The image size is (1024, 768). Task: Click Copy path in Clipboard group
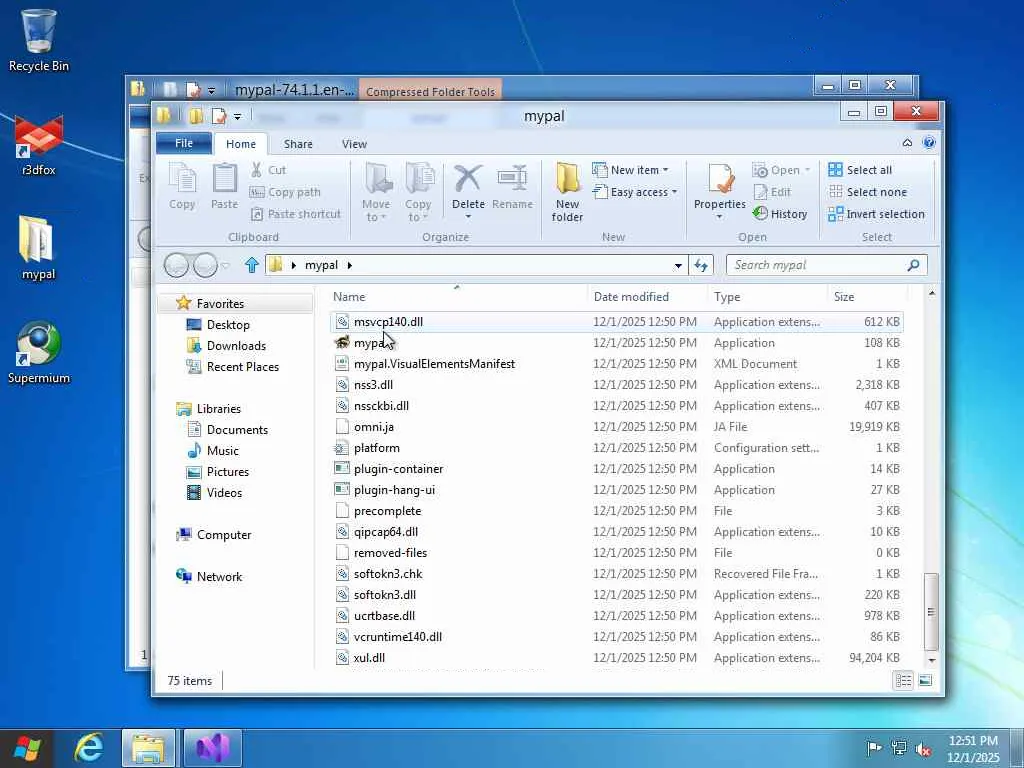[285, 192]
